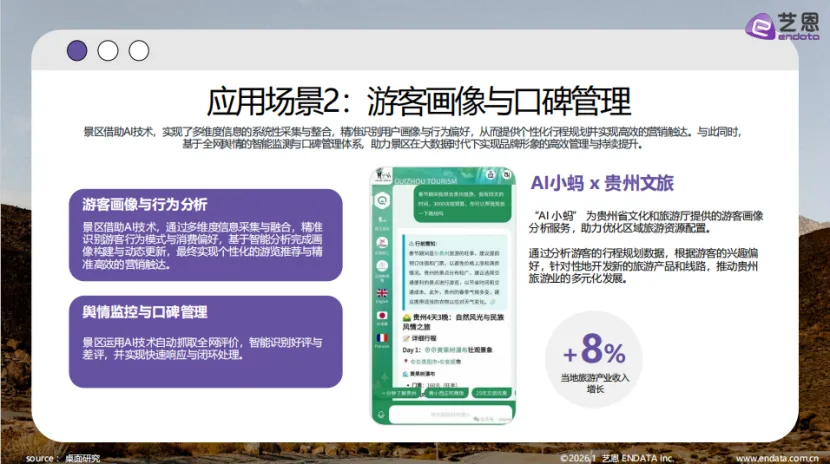Tap the '25年文旅优惠' suggestion chip
Viewport: 830px width, 465px height.
click(492, 394)
